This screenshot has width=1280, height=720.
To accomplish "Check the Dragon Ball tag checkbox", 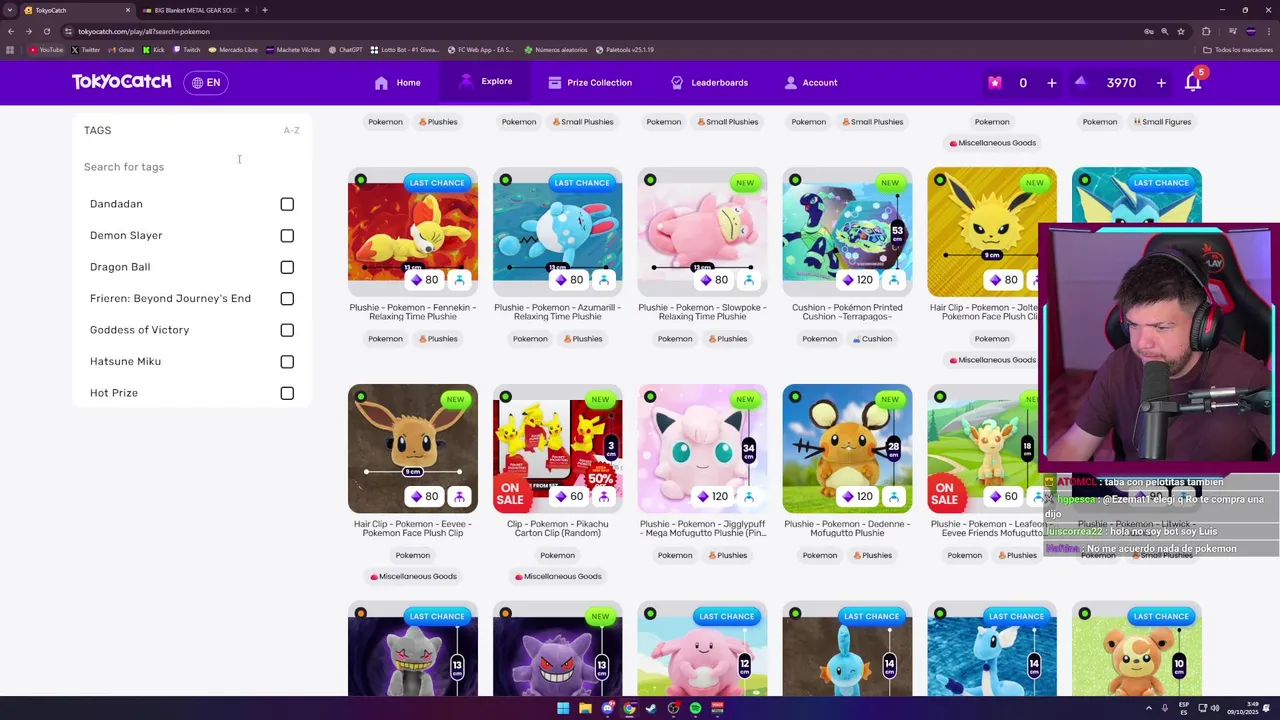I will 287,267.
